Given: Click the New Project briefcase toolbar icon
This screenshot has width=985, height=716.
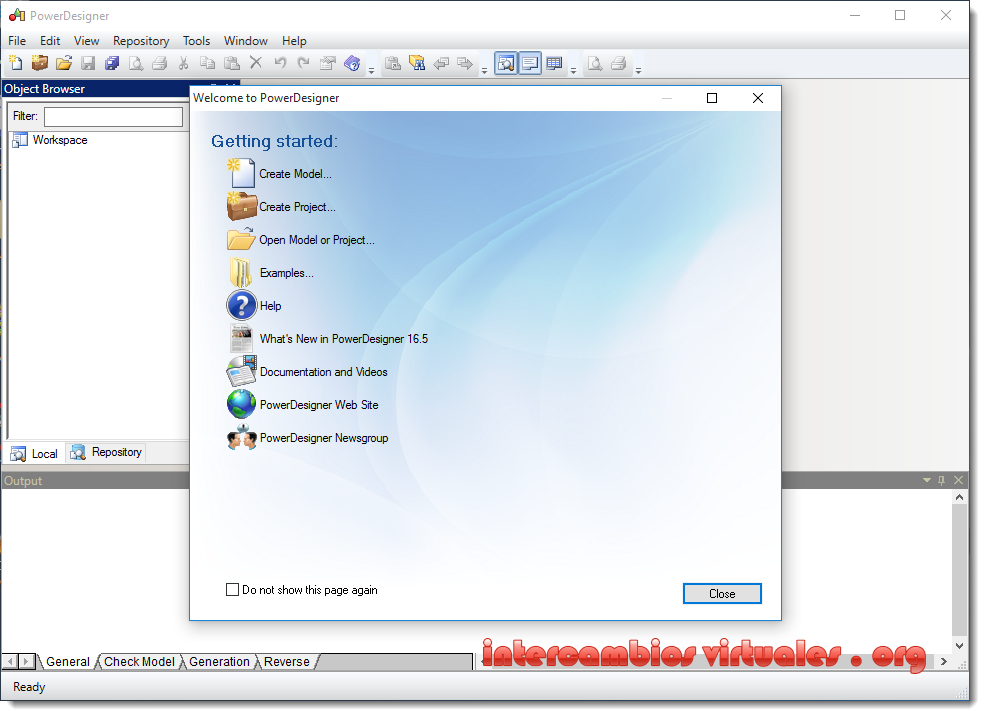Looking at the screenshot, I should (40, 63).
